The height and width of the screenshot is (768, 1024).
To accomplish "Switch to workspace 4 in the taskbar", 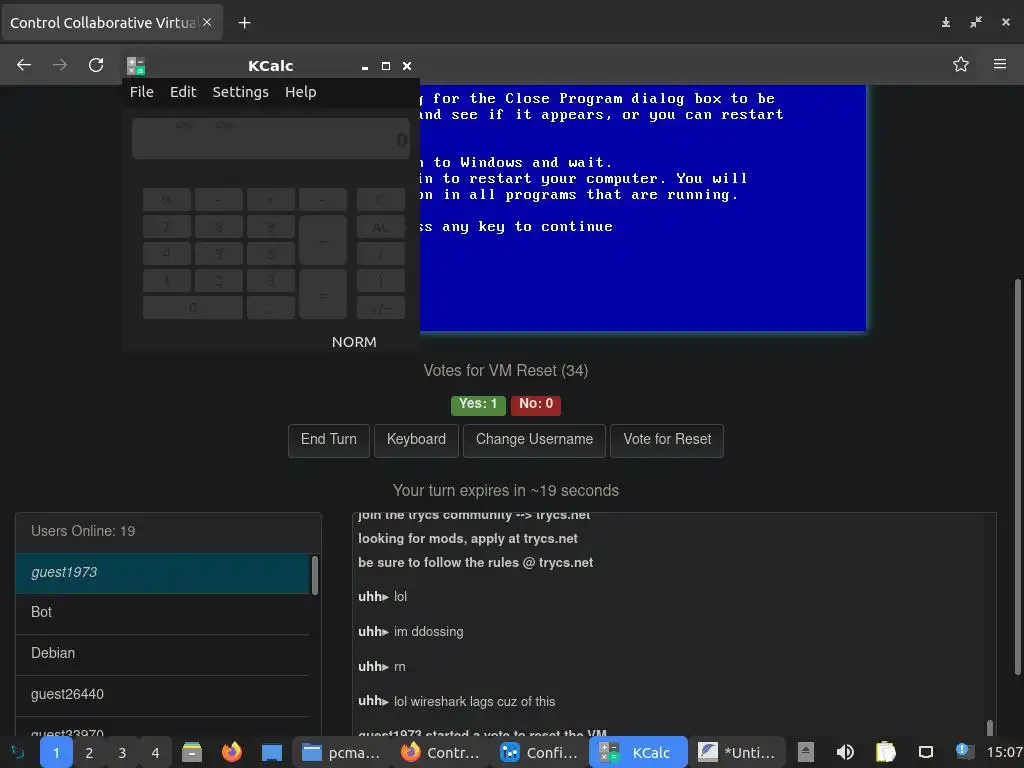I will (x=155, y=753).
